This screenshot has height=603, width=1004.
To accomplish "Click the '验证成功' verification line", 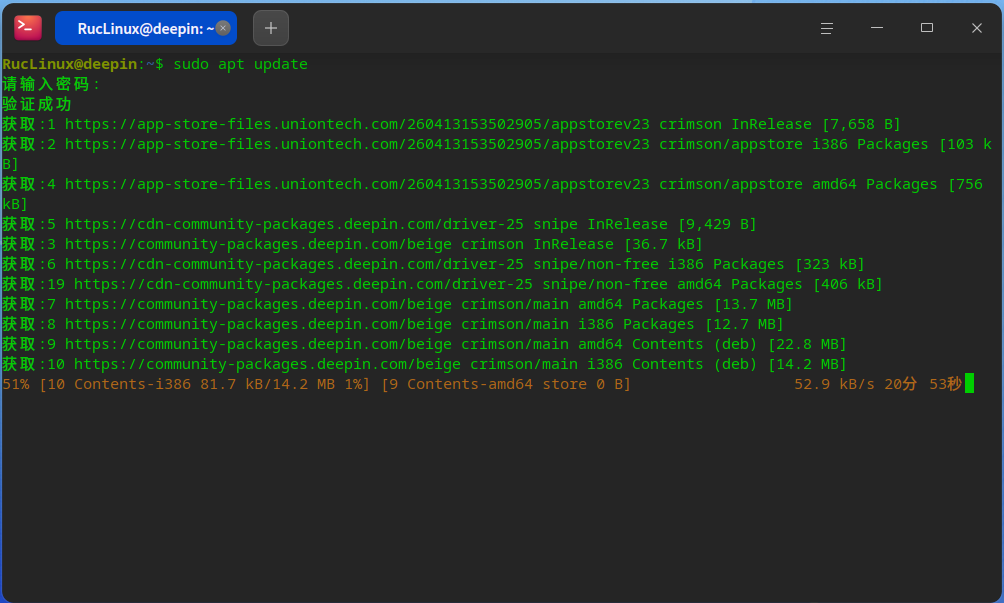I will point(36,104).
